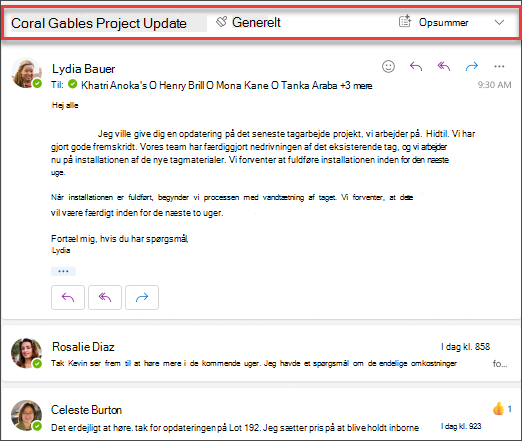Click the emoji reaction smiley icon
The height and width of the screenshot is (441, 522).
388,66
